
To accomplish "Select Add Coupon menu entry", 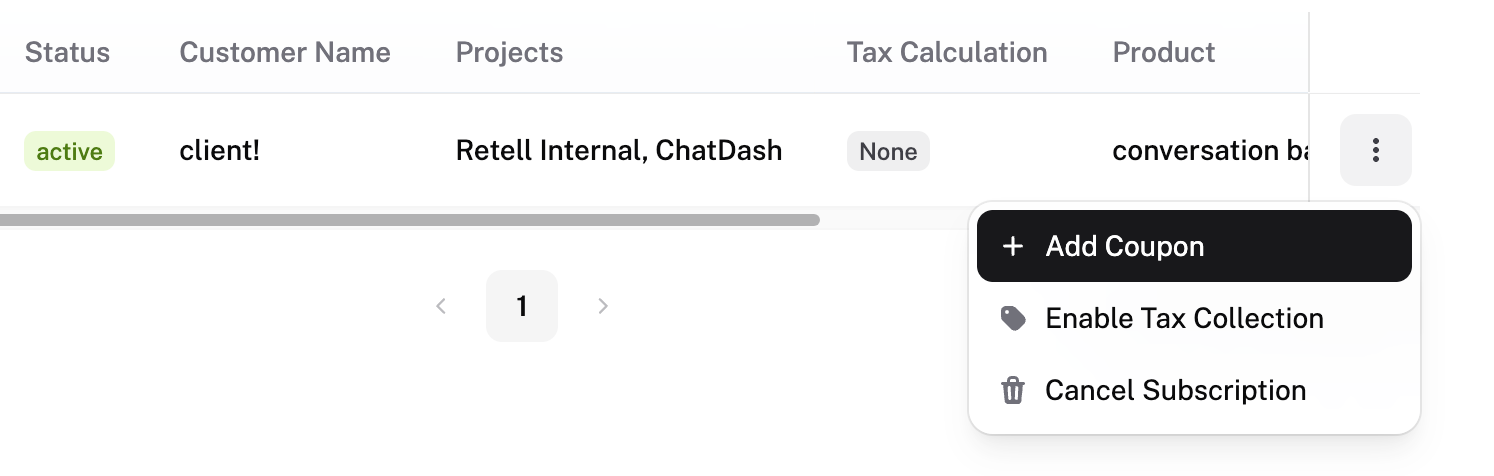I will click(1194, 246).
